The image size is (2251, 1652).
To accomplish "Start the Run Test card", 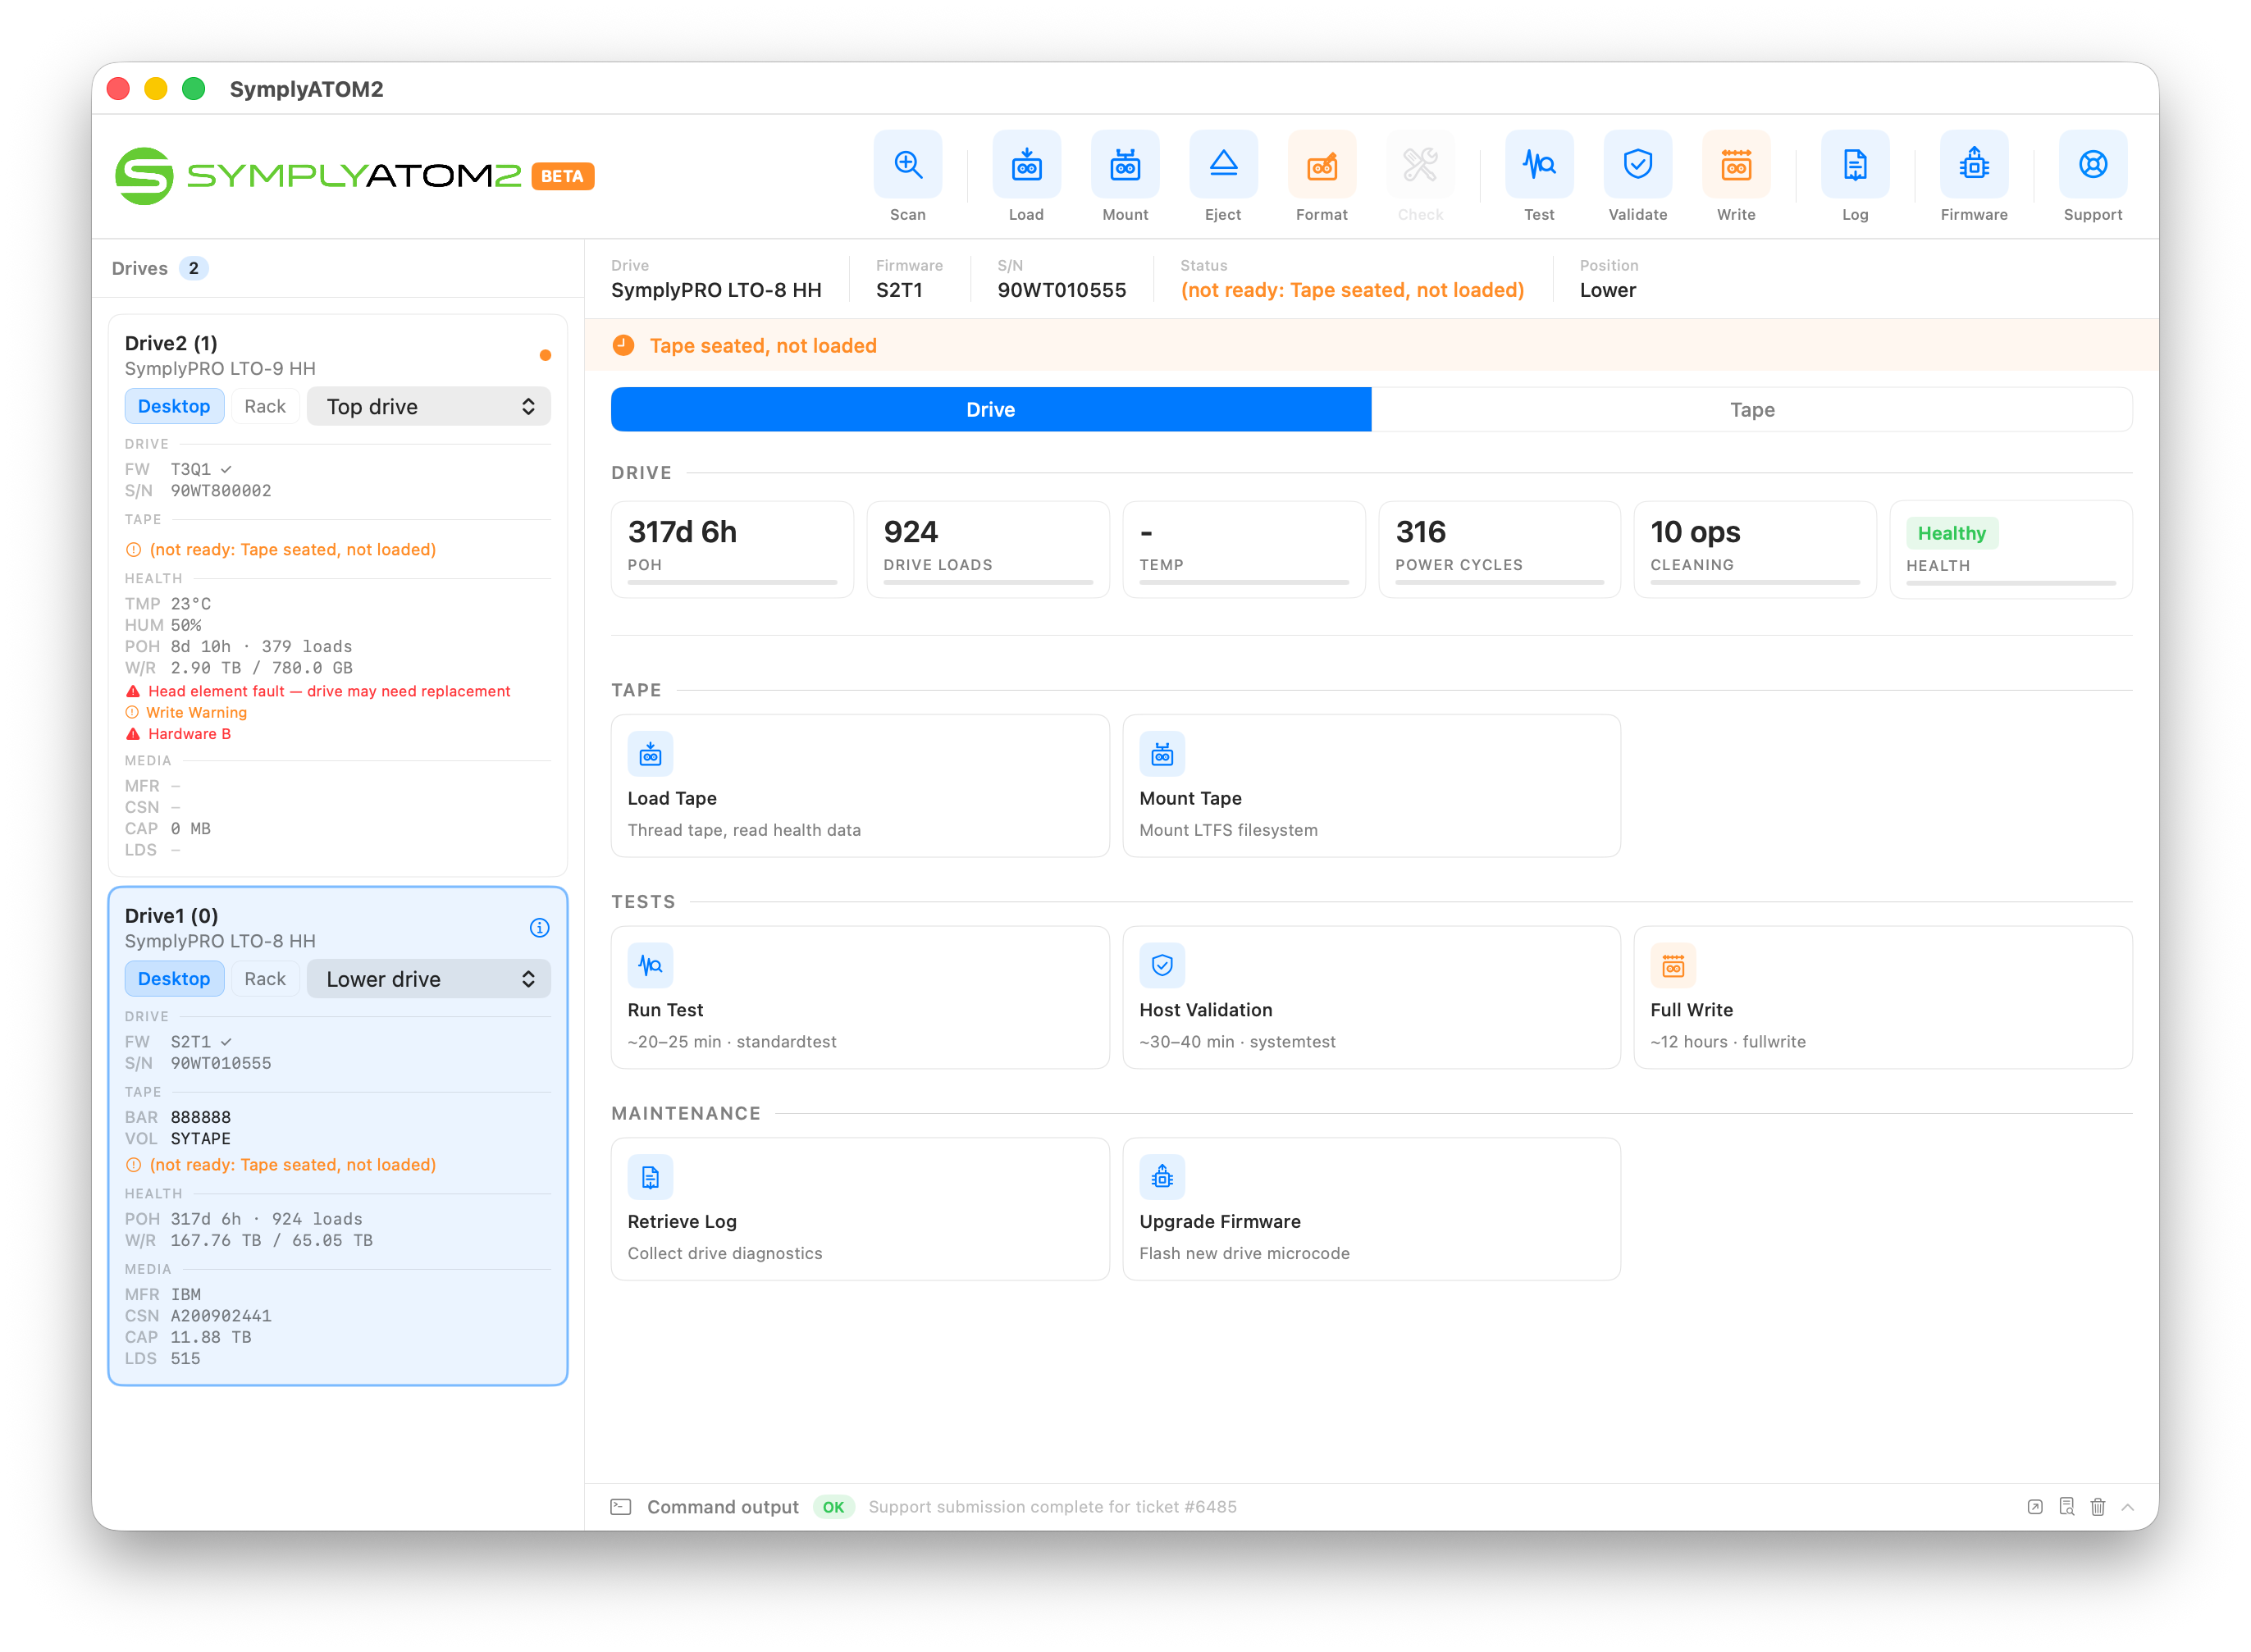I will click(860, 998).
